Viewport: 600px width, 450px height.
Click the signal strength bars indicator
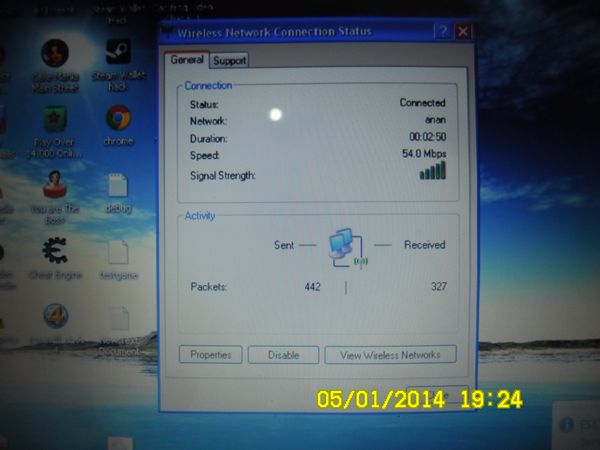point(433,170)
